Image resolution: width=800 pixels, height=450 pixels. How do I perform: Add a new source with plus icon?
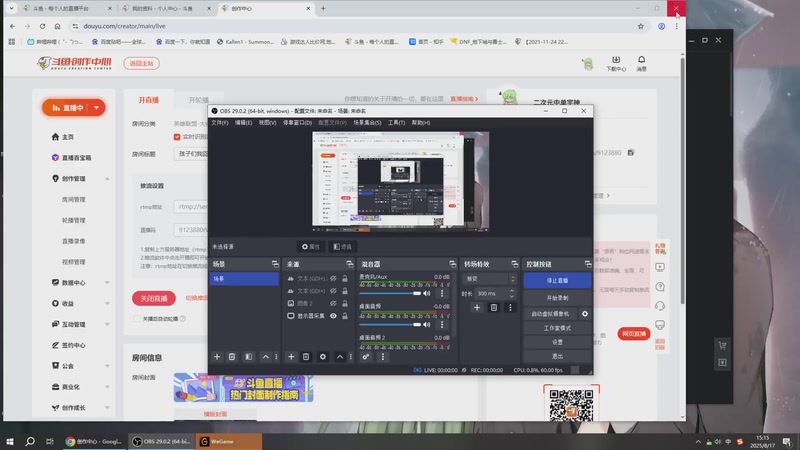coord(291,357)
